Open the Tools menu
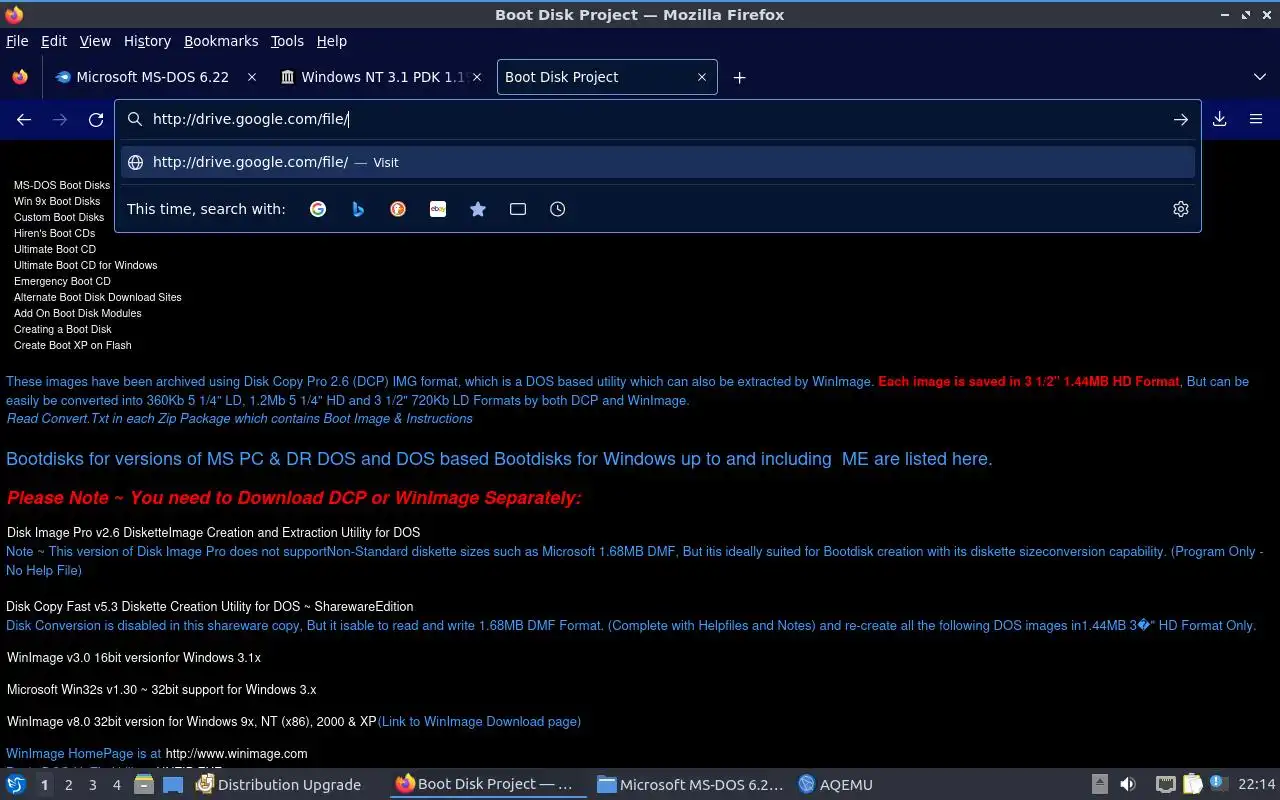The height and width of the screenshot is (800, 1280). point(287,41)
